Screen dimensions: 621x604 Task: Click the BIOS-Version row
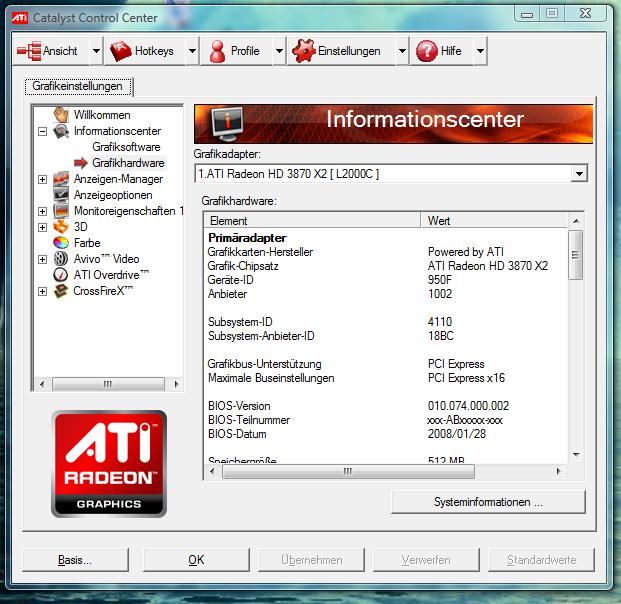pyautogui.click(x=386, y=406)
